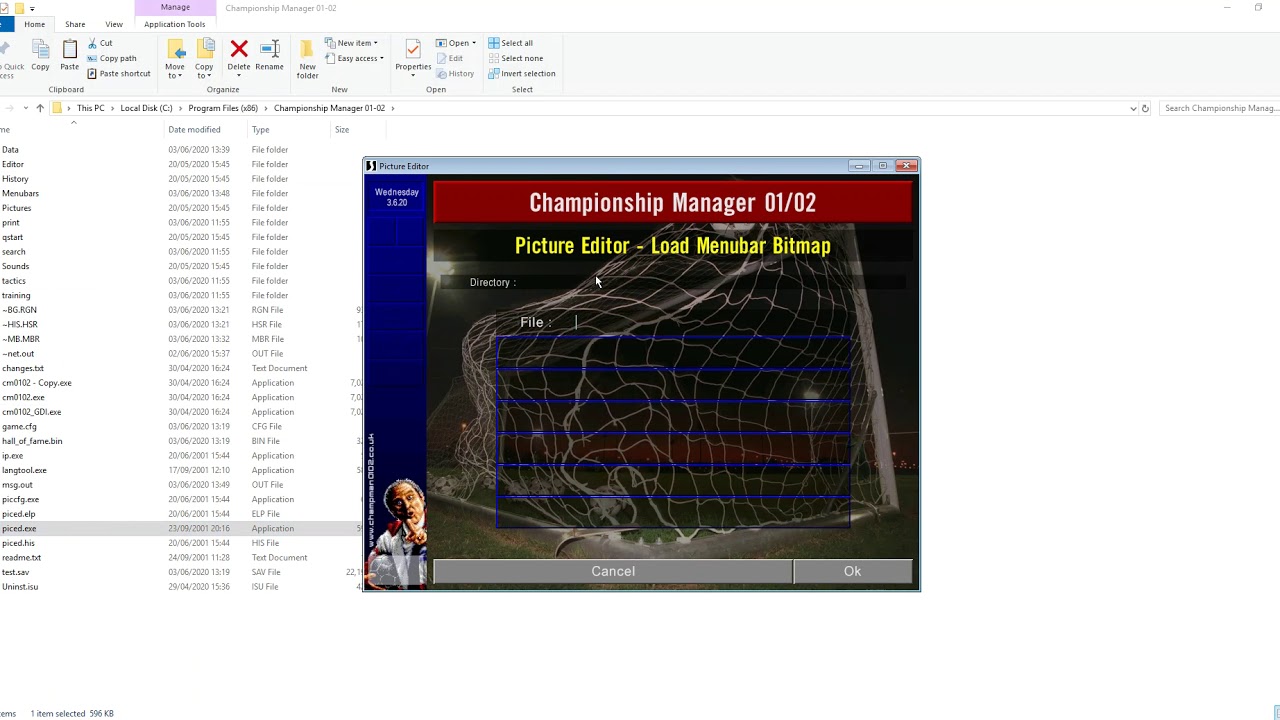Select the readme.txt file
The width and height of the screenshot is (1280, 720).
pos(21,557)
